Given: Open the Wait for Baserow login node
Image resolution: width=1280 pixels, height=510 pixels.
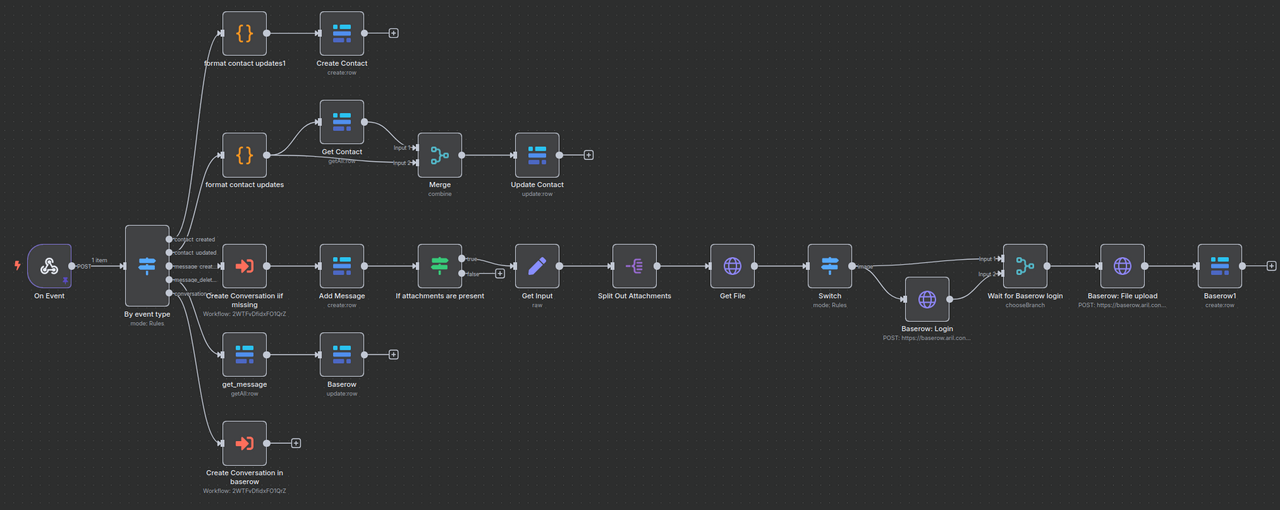Looking at the screenshot, I should (x=1025, y=266).
